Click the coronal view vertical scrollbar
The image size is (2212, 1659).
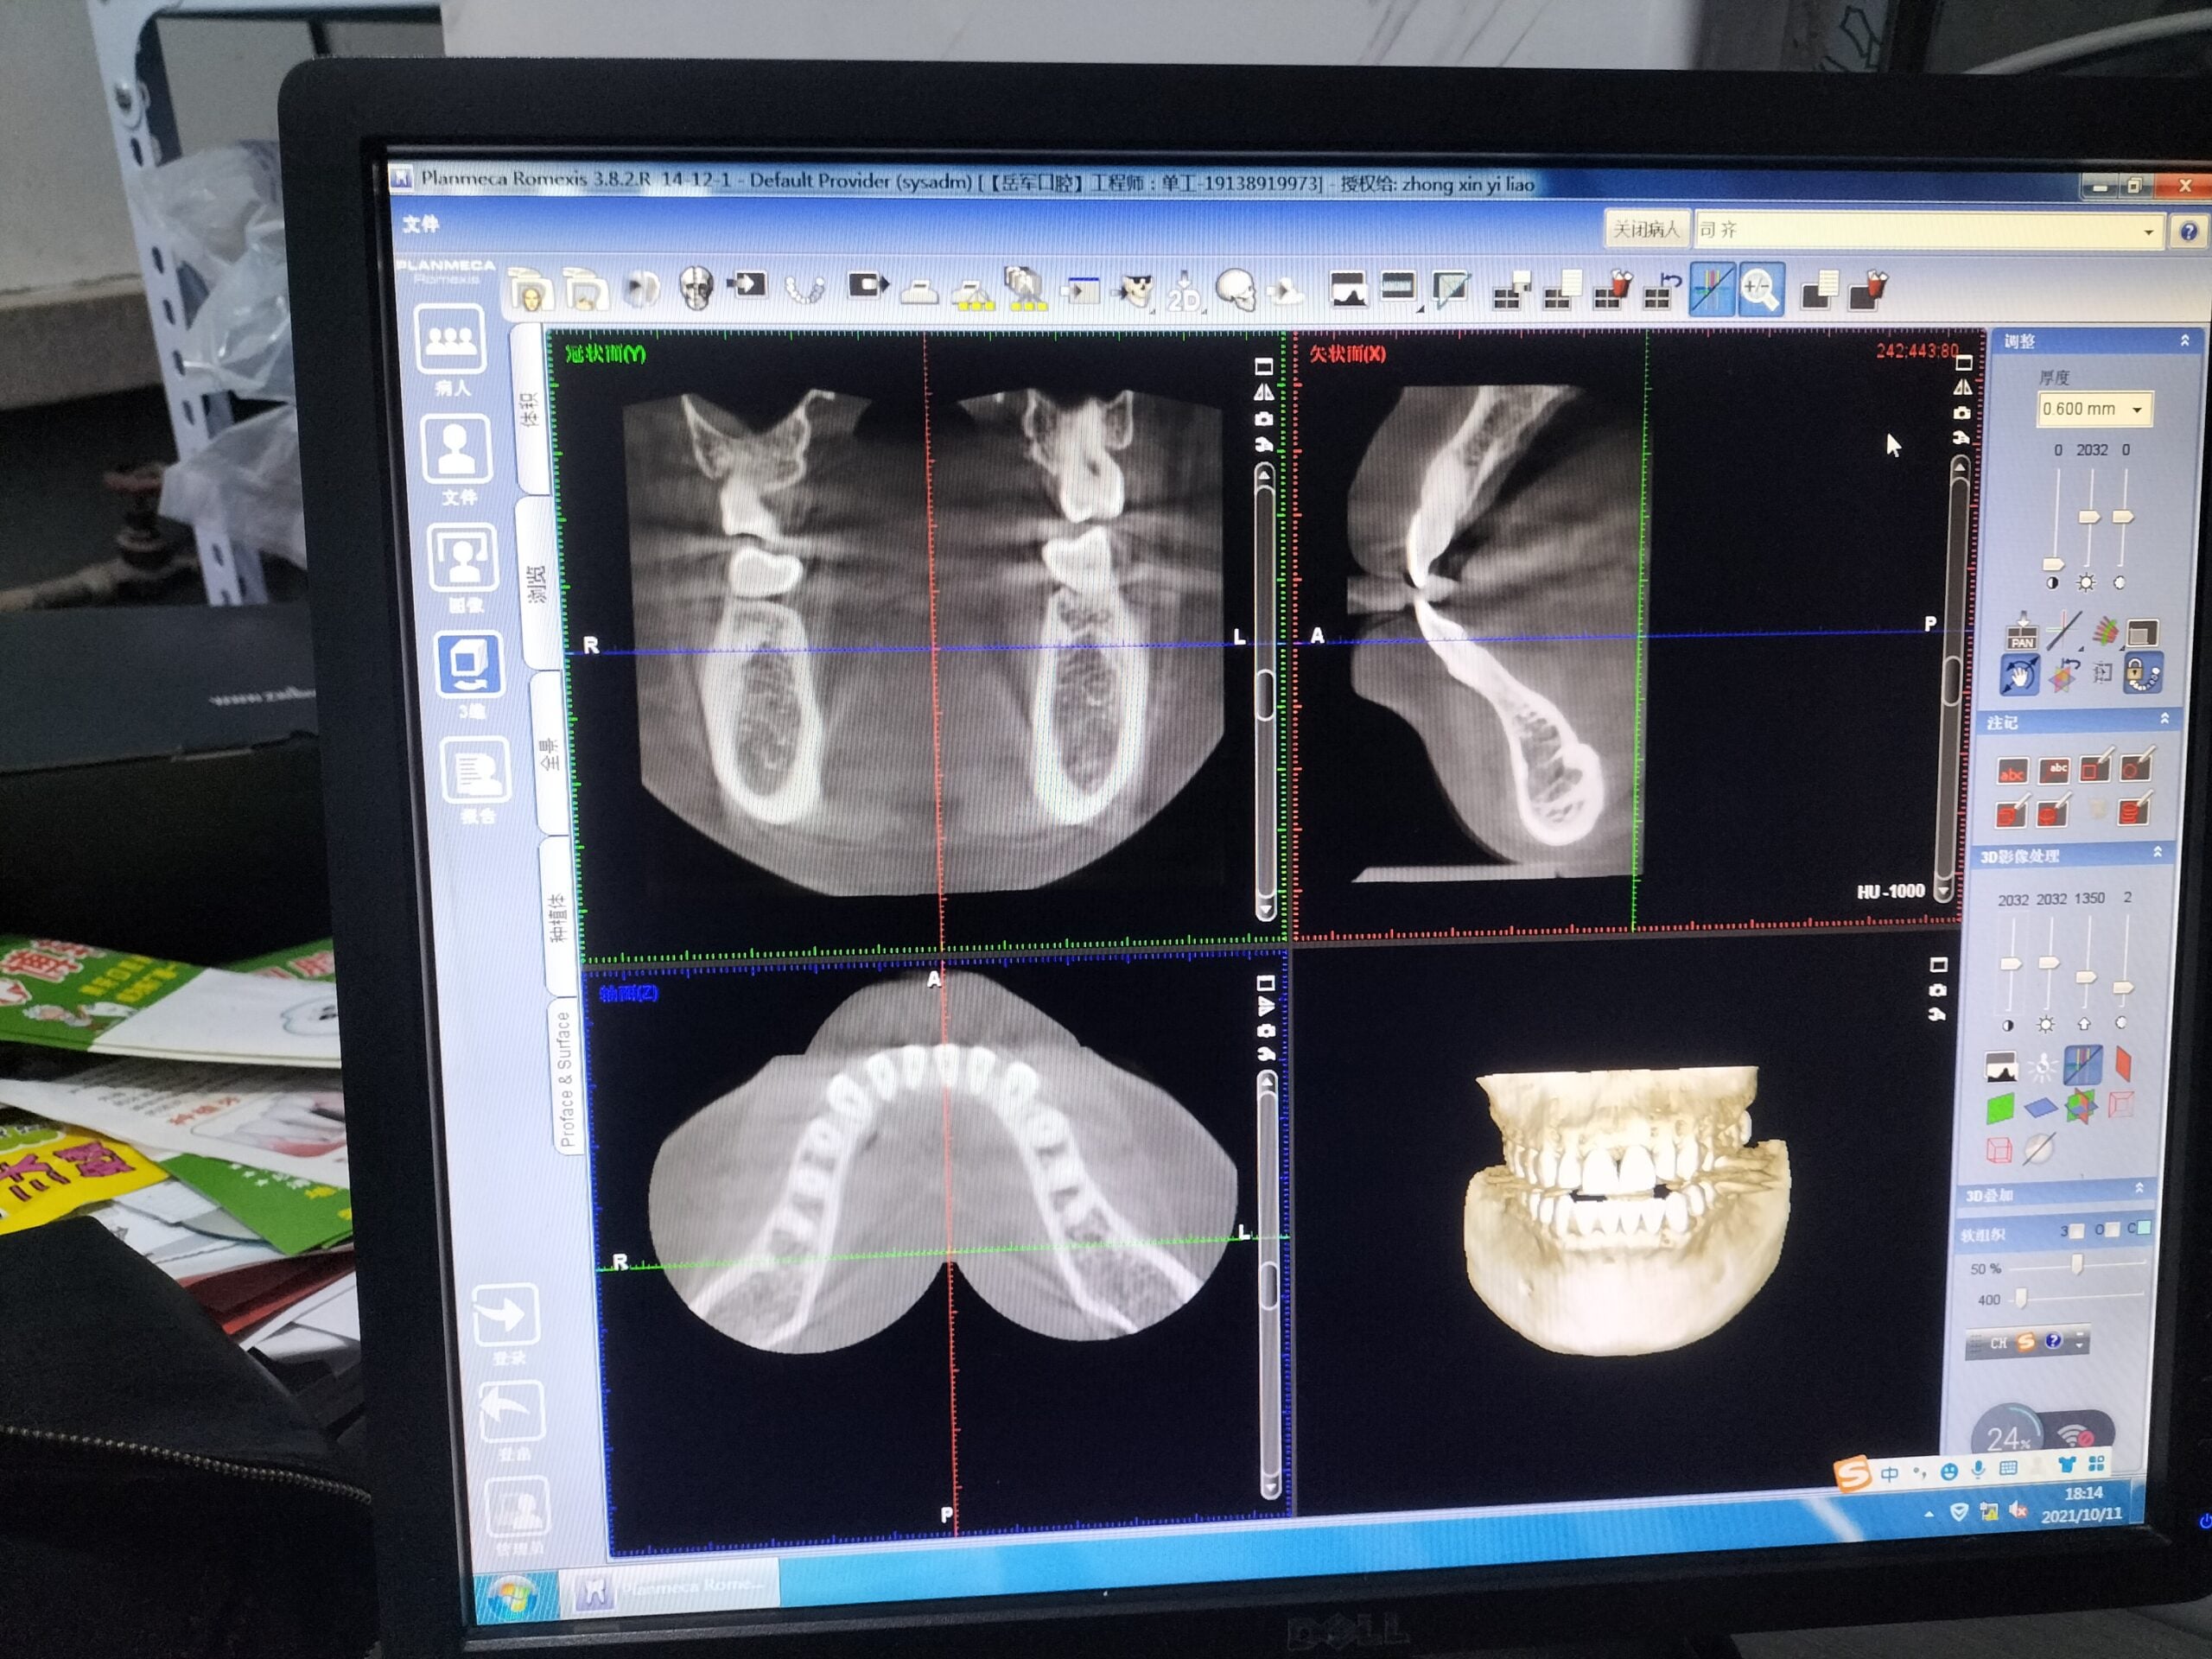tap(1265, 692)
